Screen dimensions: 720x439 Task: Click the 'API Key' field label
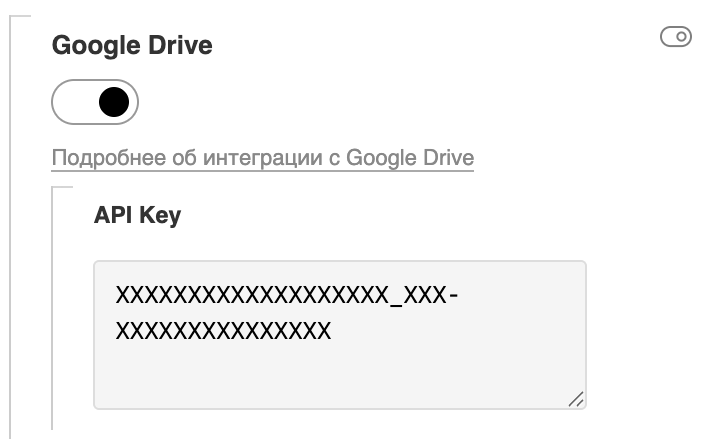pos(137,215)
